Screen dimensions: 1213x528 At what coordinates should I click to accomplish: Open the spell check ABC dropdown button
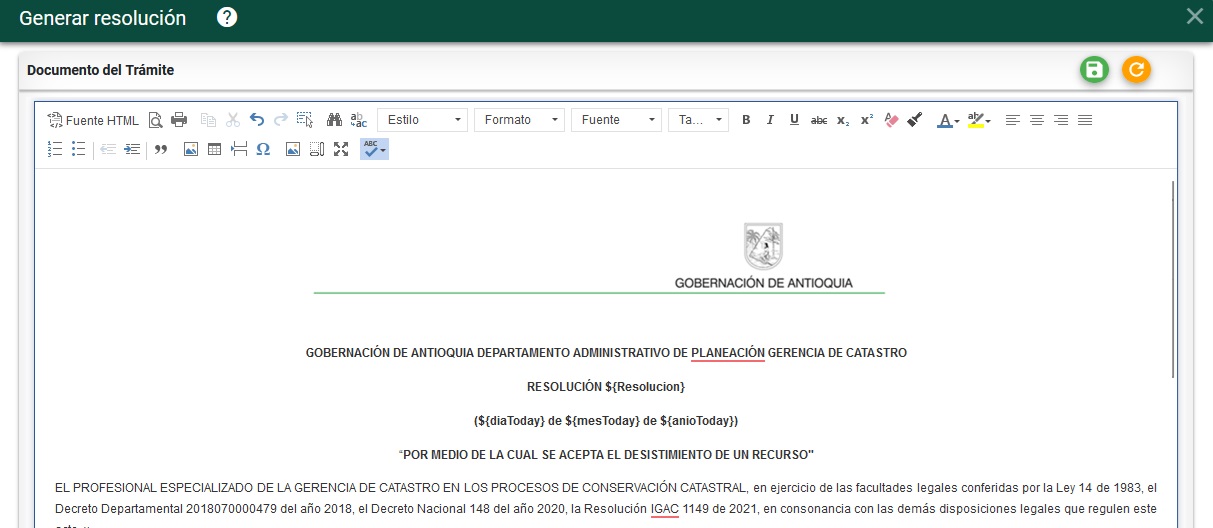374,149
